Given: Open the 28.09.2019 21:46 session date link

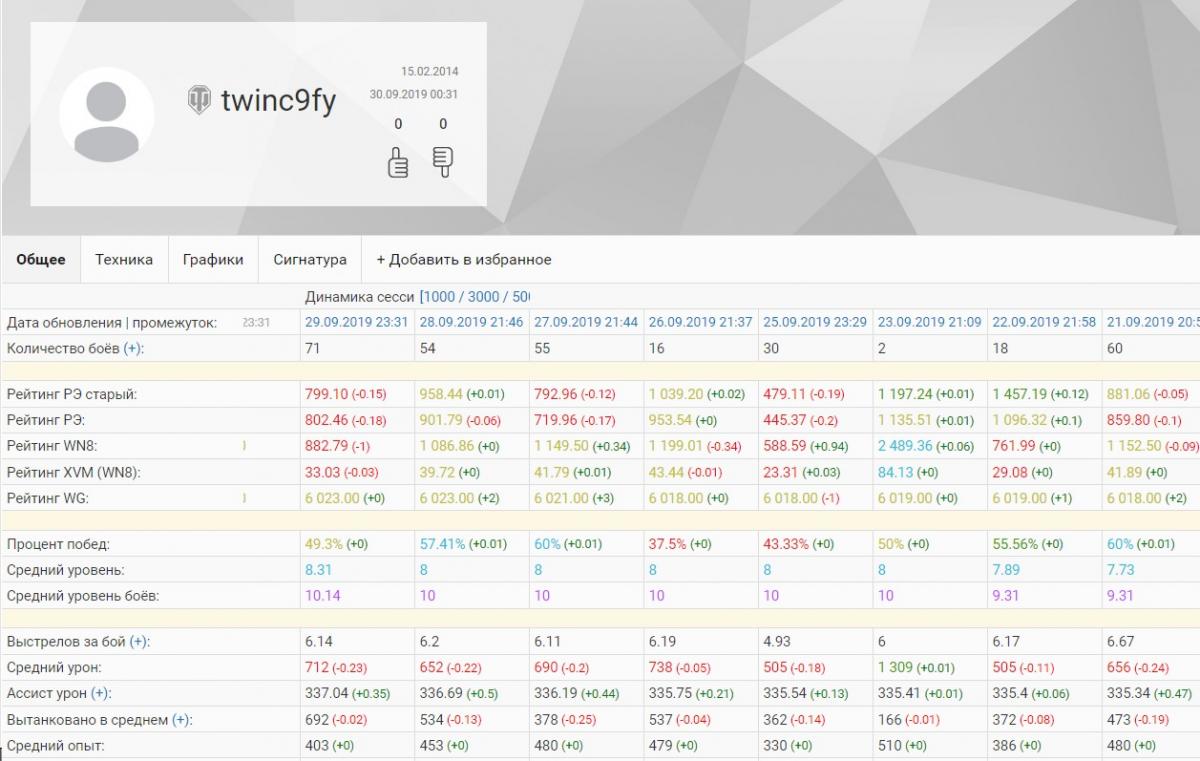Looking at the screenshot, I should (471, 322).
